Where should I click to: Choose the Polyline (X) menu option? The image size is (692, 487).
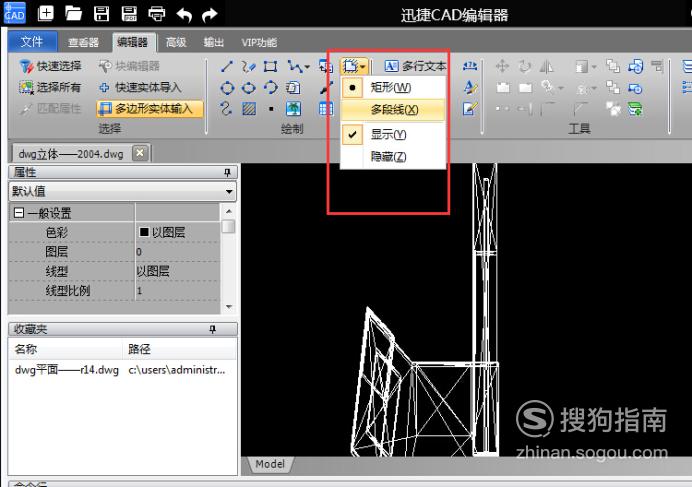pos(393,109)
